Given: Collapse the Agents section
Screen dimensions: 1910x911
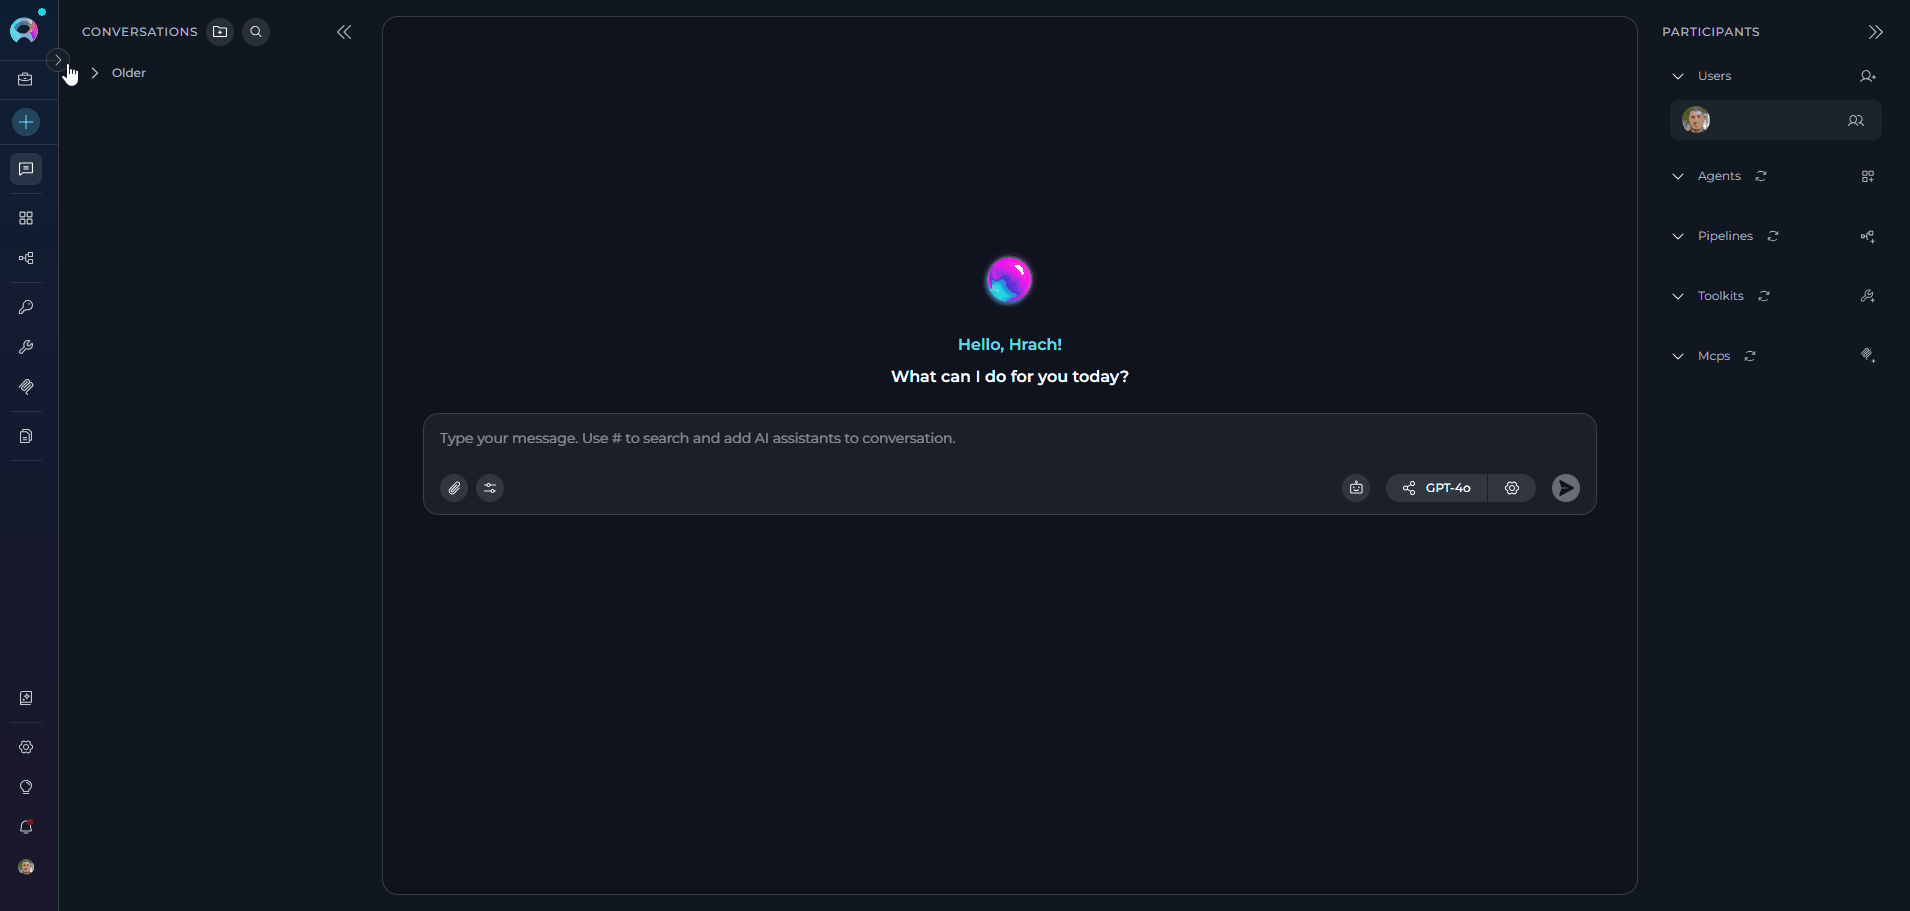Looking at the screenshot, I should [1678, 176].
